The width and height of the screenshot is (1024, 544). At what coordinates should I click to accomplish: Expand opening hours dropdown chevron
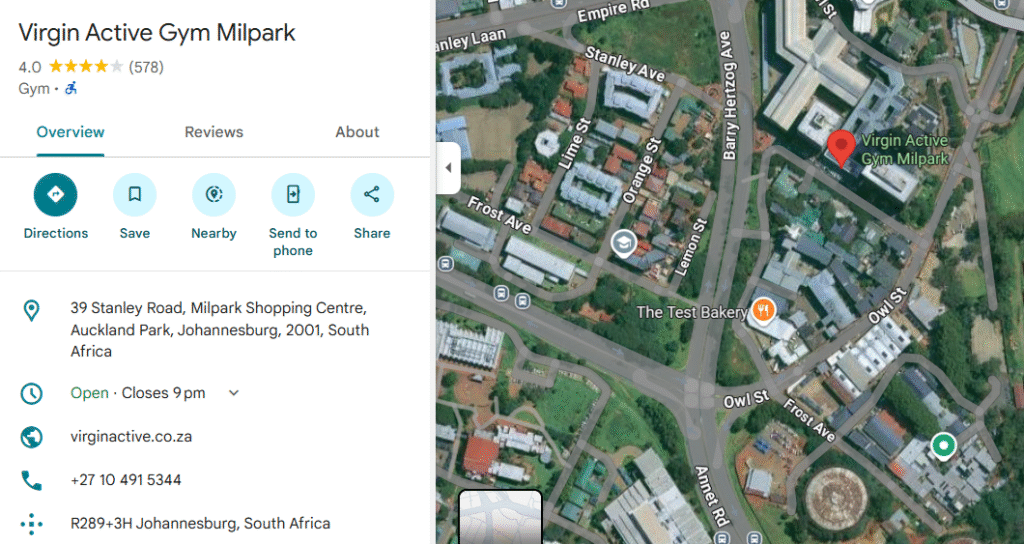(234, 393)
